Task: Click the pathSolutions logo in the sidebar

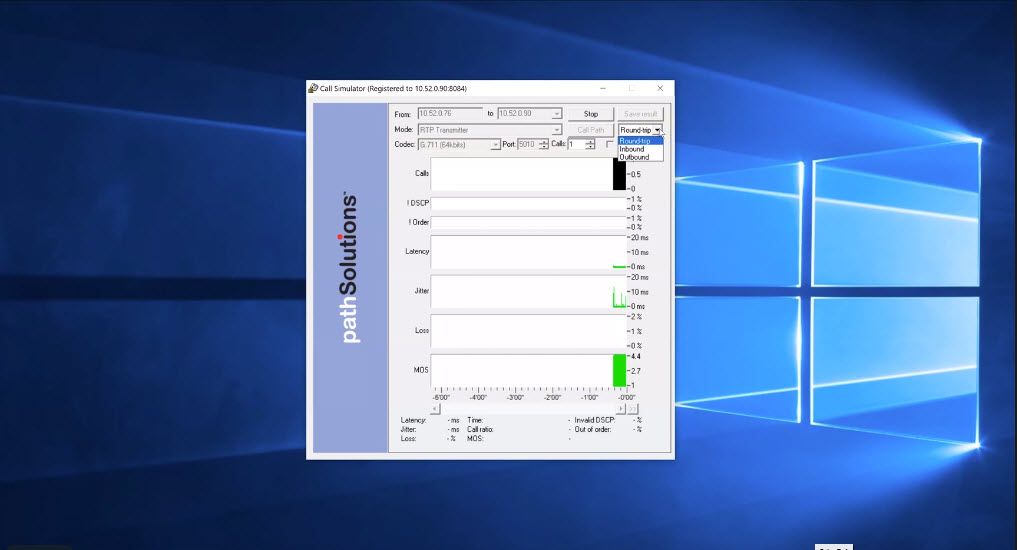Action: 349,268
